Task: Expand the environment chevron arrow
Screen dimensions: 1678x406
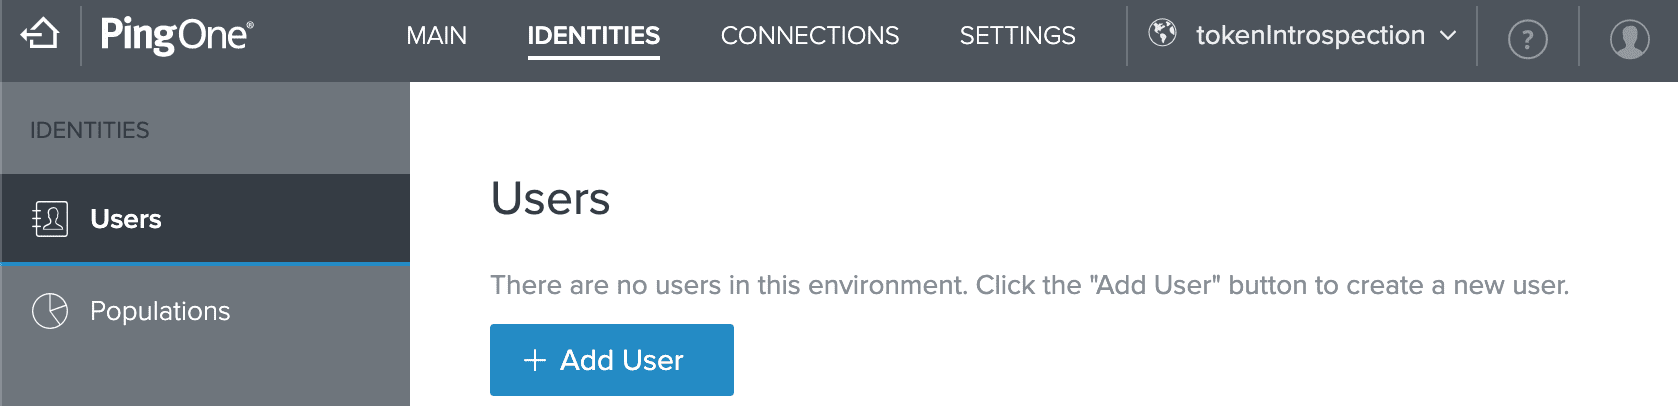Action: click(x=1447, y=36)
